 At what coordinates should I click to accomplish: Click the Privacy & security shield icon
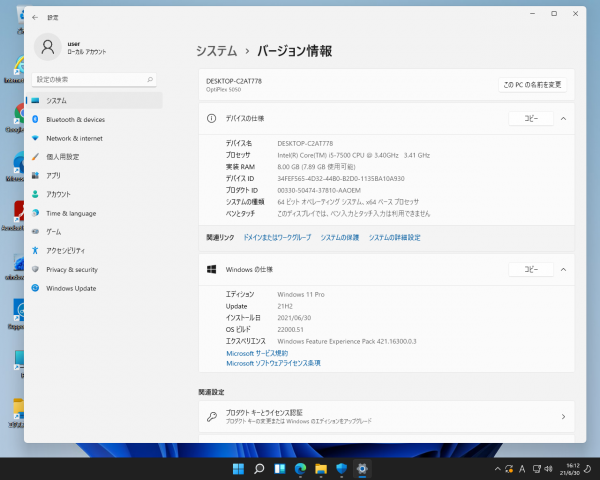tap(35, 269)
